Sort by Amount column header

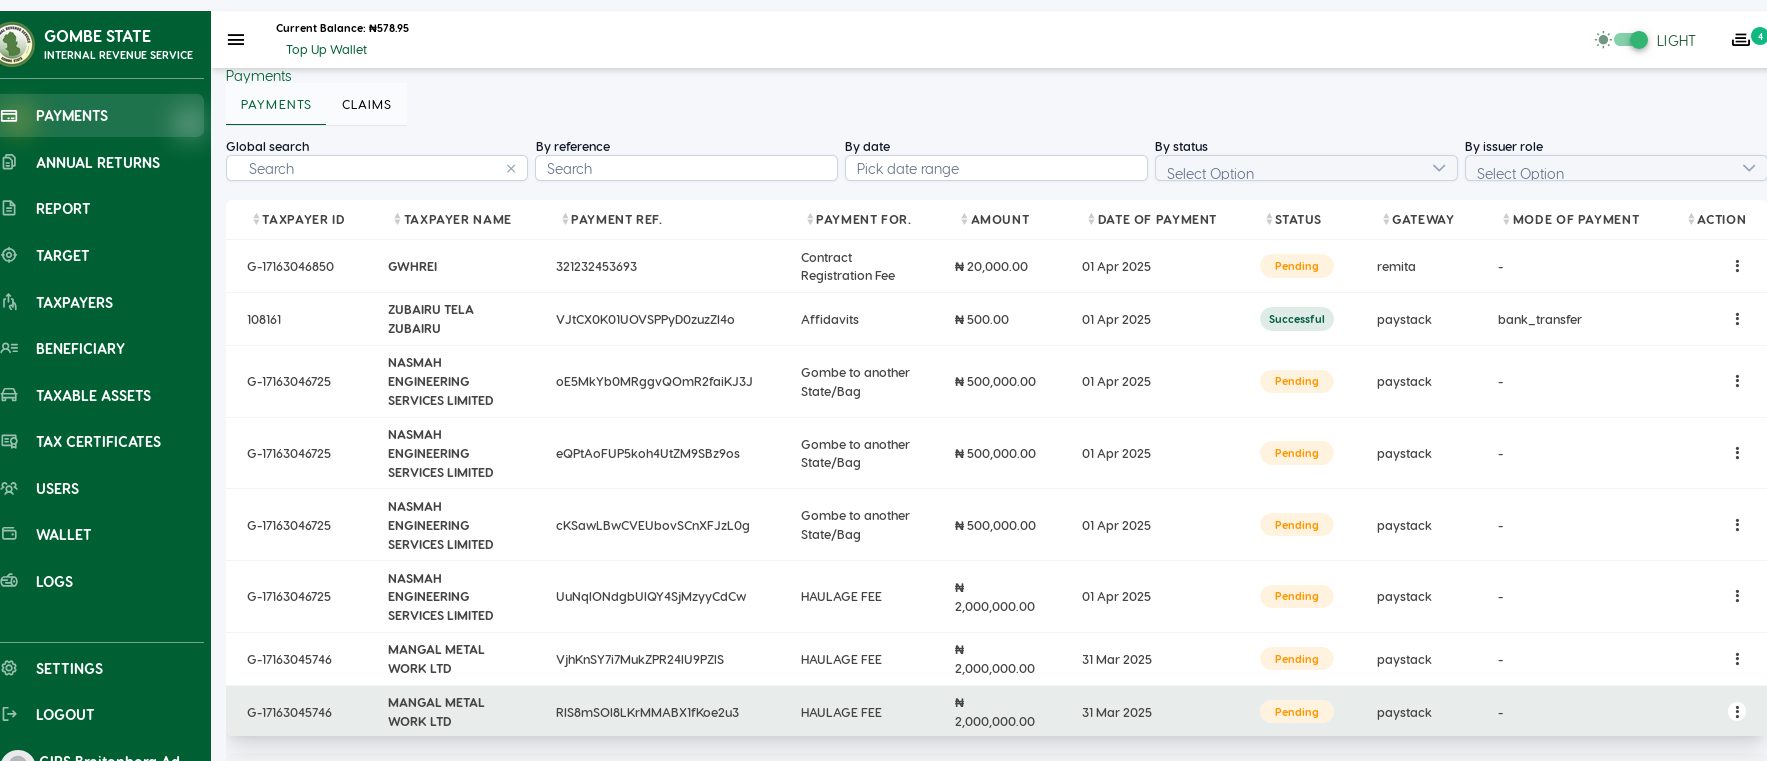pos(995,220)
